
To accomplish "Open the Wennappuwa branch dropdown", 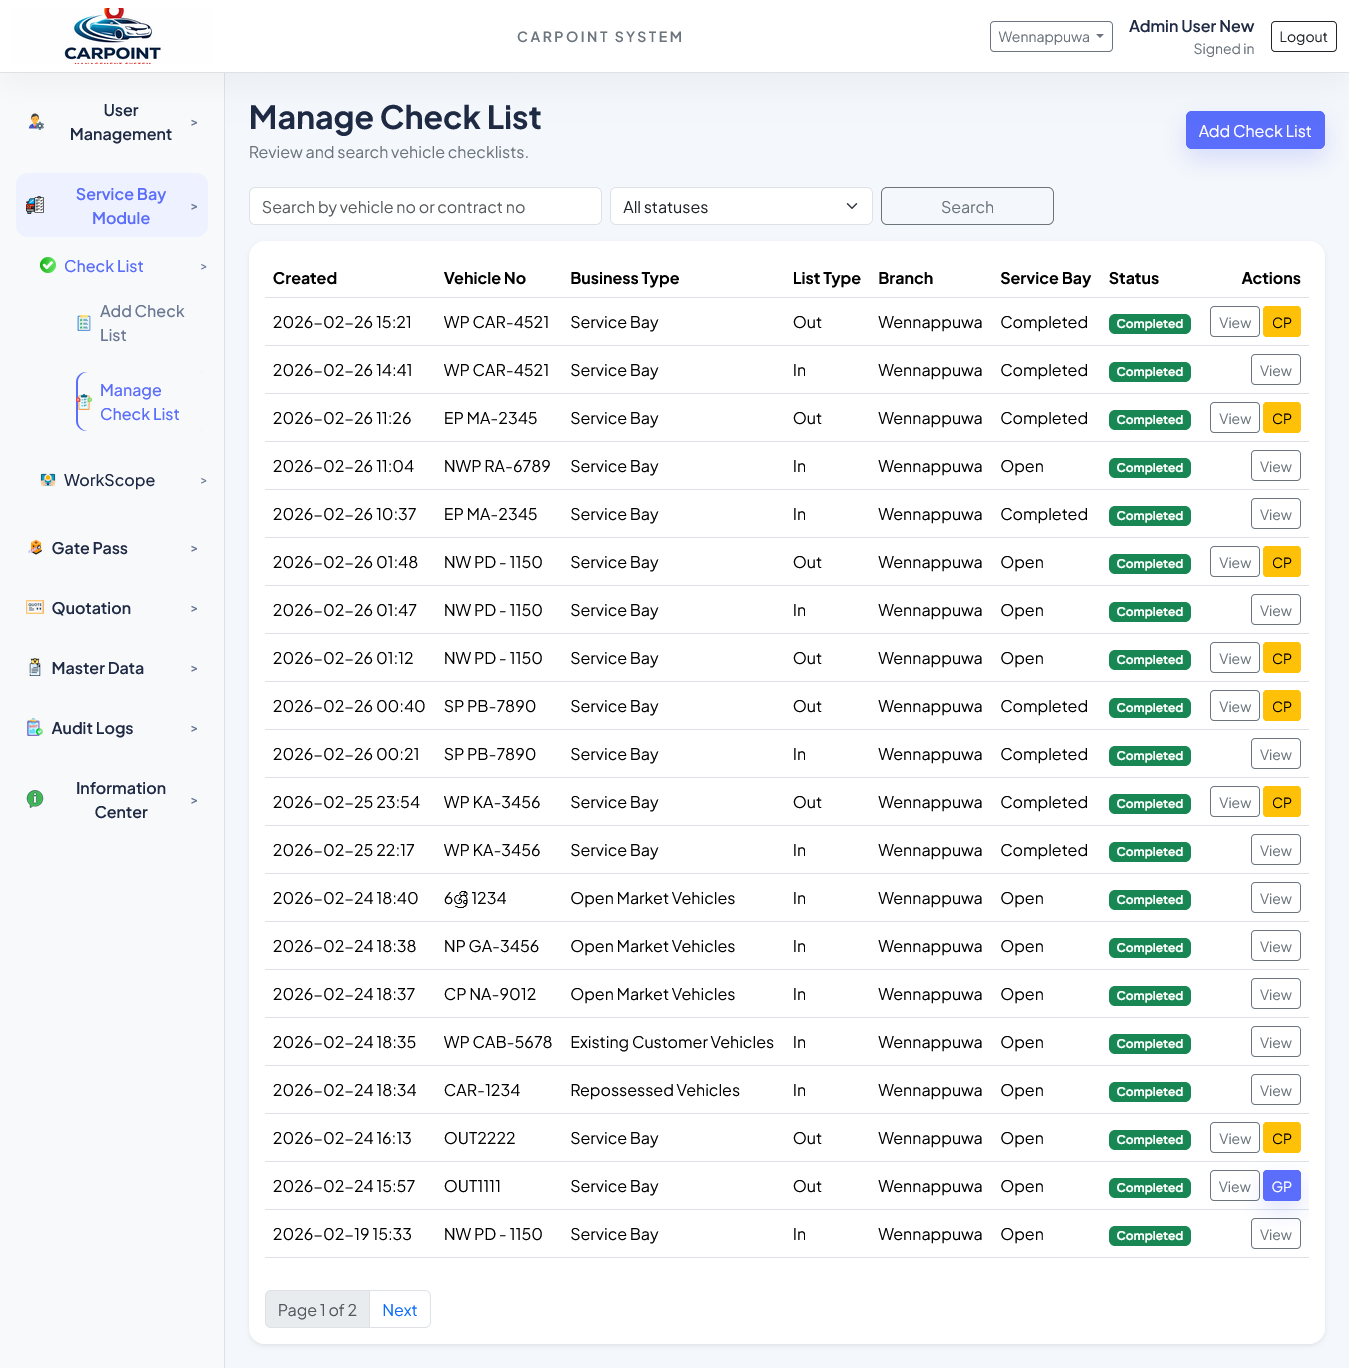I will tap(1051, 36).
